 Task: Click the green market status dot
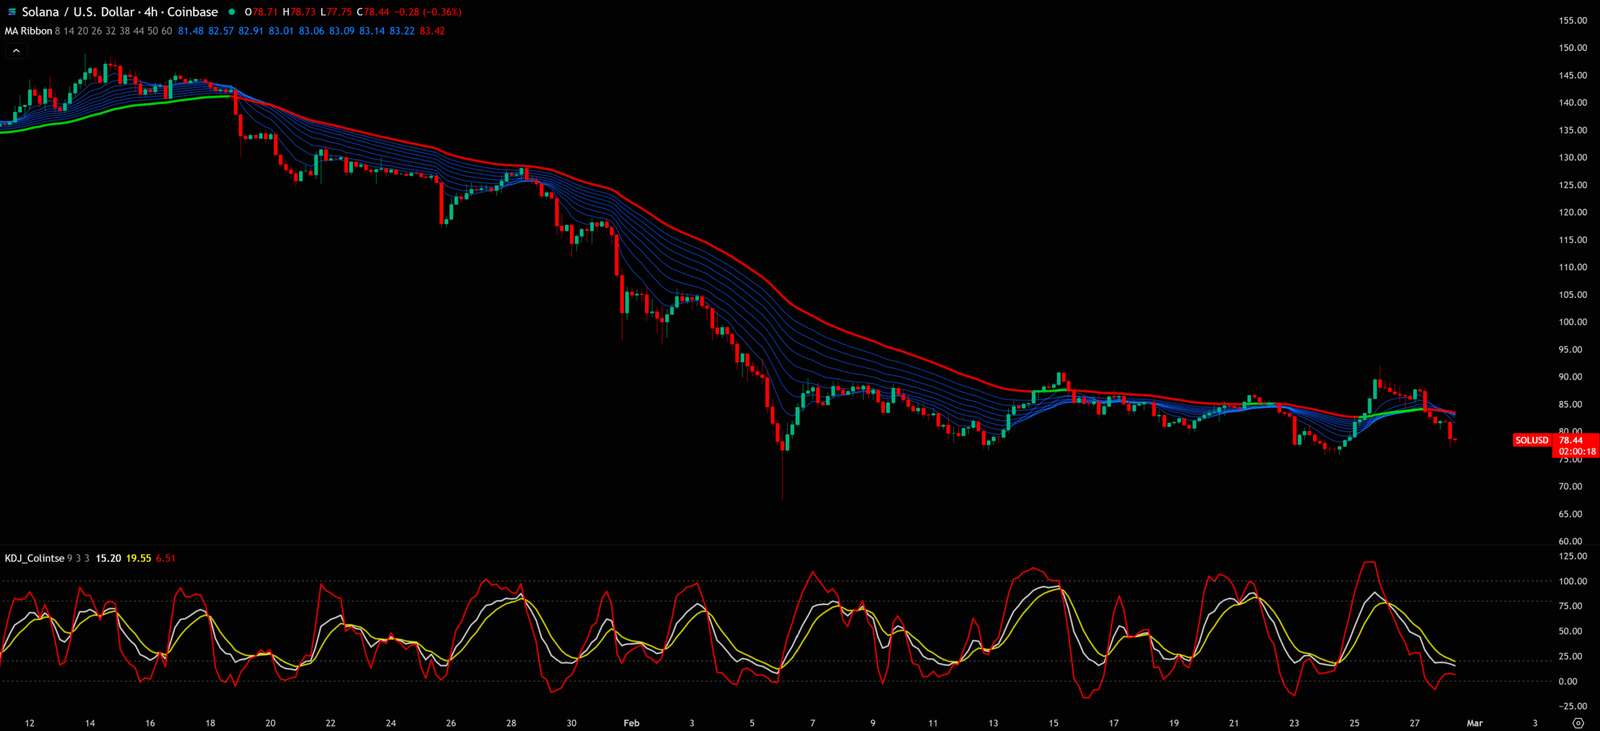click(x=232, y=12)
